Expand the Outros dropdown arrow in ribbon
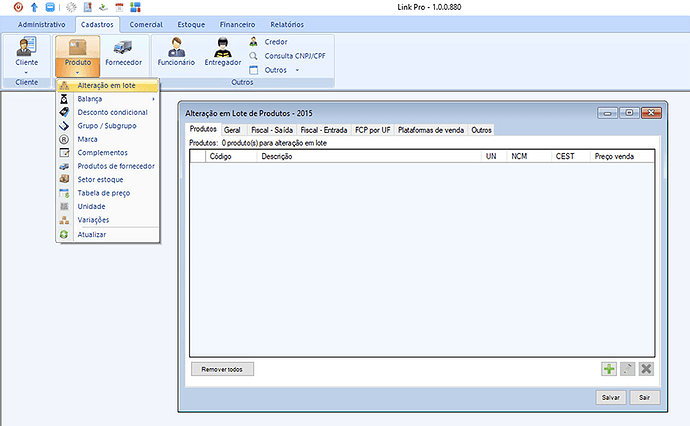 pyautogui.click(x=297, y=70)
